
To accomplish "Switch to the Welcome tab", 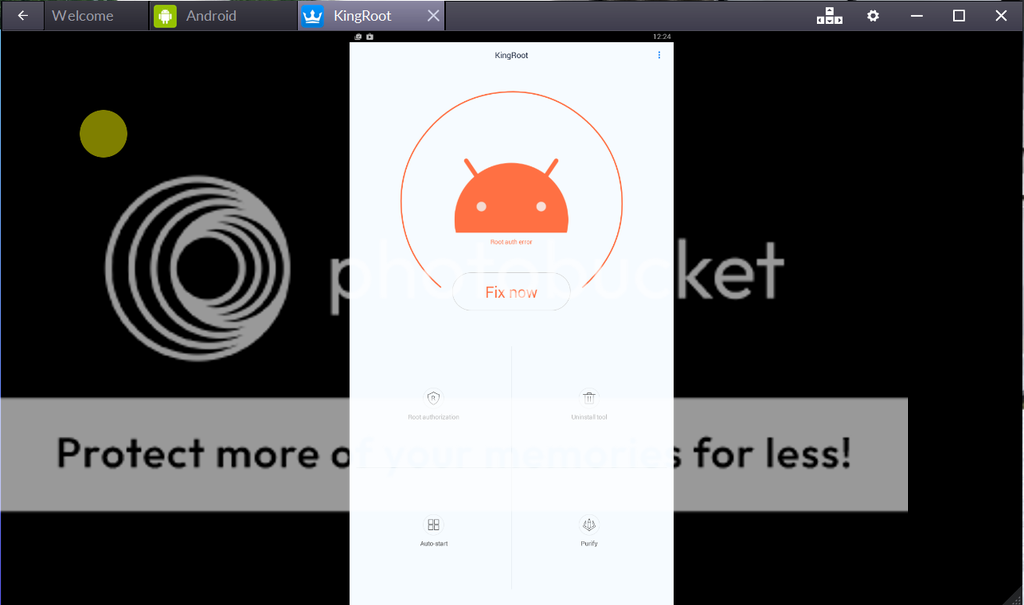I will pos(82,16).
